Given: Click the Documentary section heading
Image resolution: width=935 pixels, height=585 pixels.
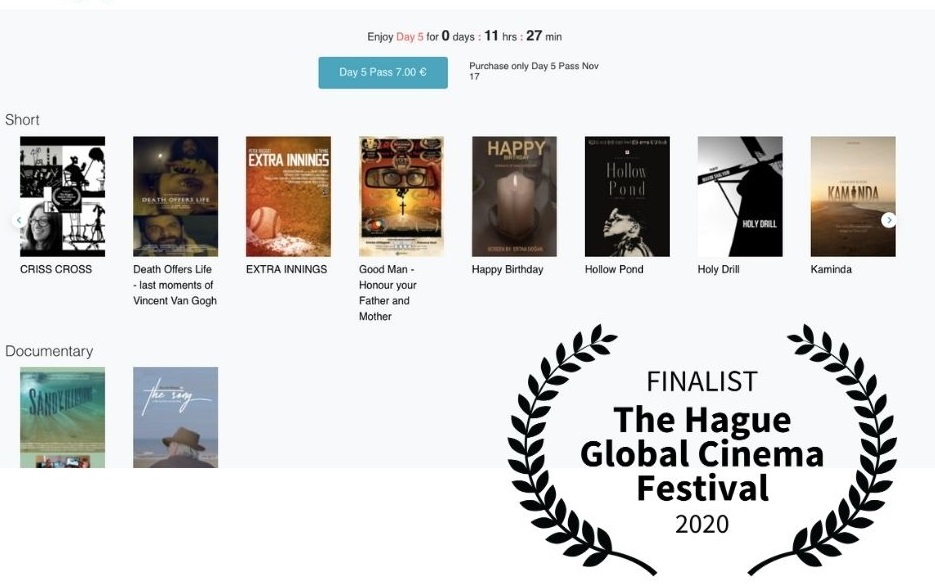Looking at the screenshot, I should pos(49,351).
